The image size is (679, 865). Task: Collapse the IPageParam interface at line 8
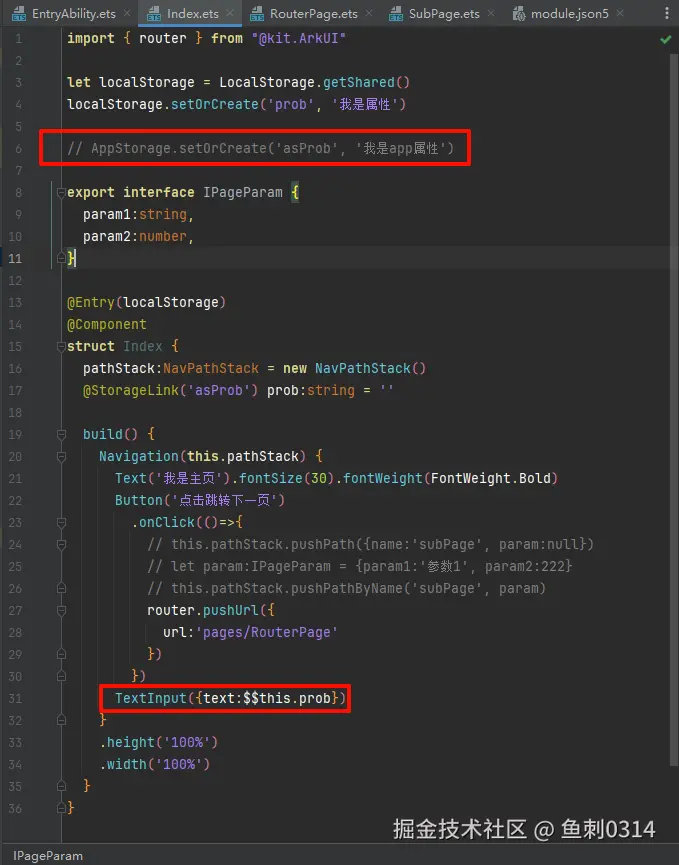coord(61,193)
